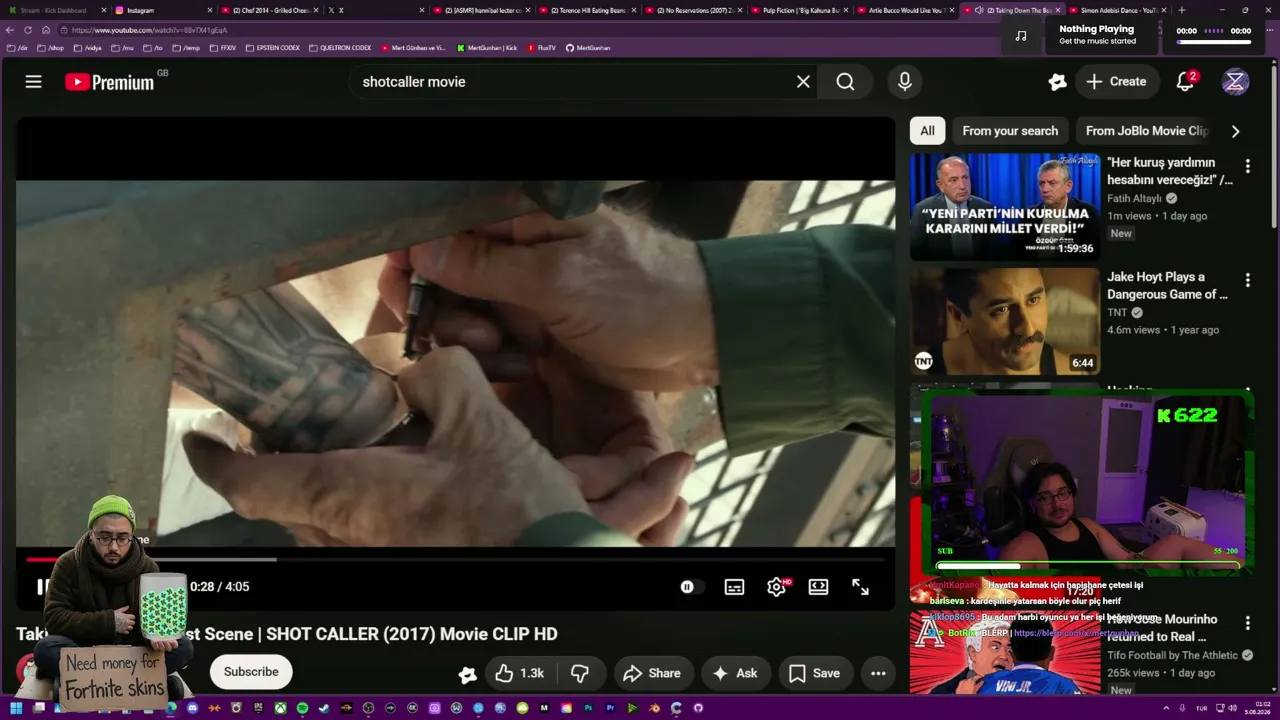Open Steam from the taskbar
The width and height of the screenshot is (1280, 720).
(x=324, y=708)
